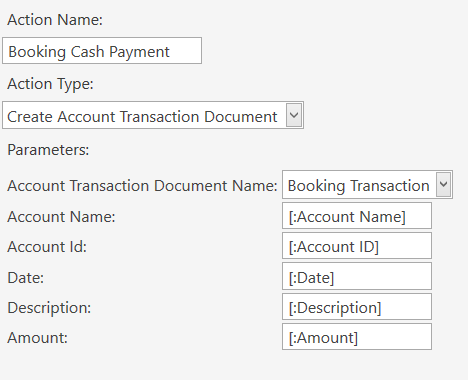Expand the Booking Transaction dropdown arrow

pos(443,184)
